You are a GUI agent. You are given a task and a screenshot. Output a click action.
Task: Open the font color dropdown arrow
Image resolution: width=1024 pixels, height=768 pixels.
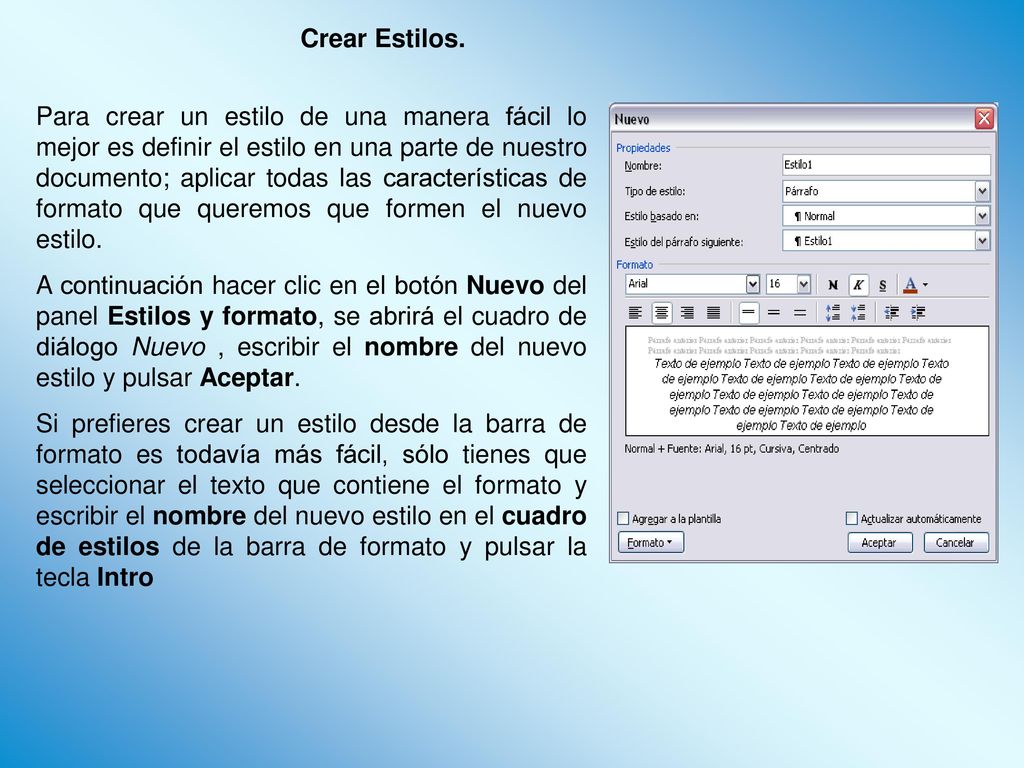[925, 285]
